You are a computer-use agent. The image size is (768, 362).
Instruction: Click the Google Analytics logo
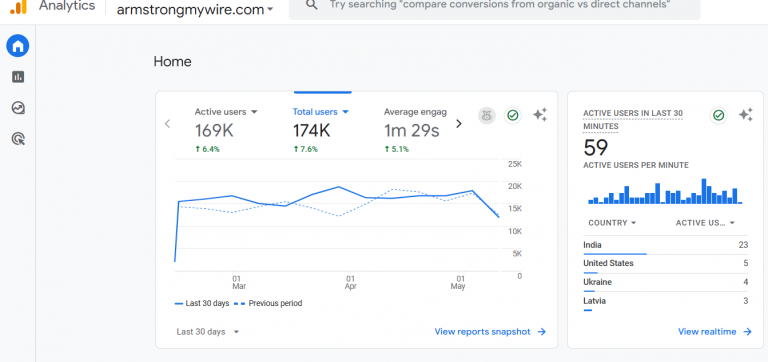tap(19, 6)
